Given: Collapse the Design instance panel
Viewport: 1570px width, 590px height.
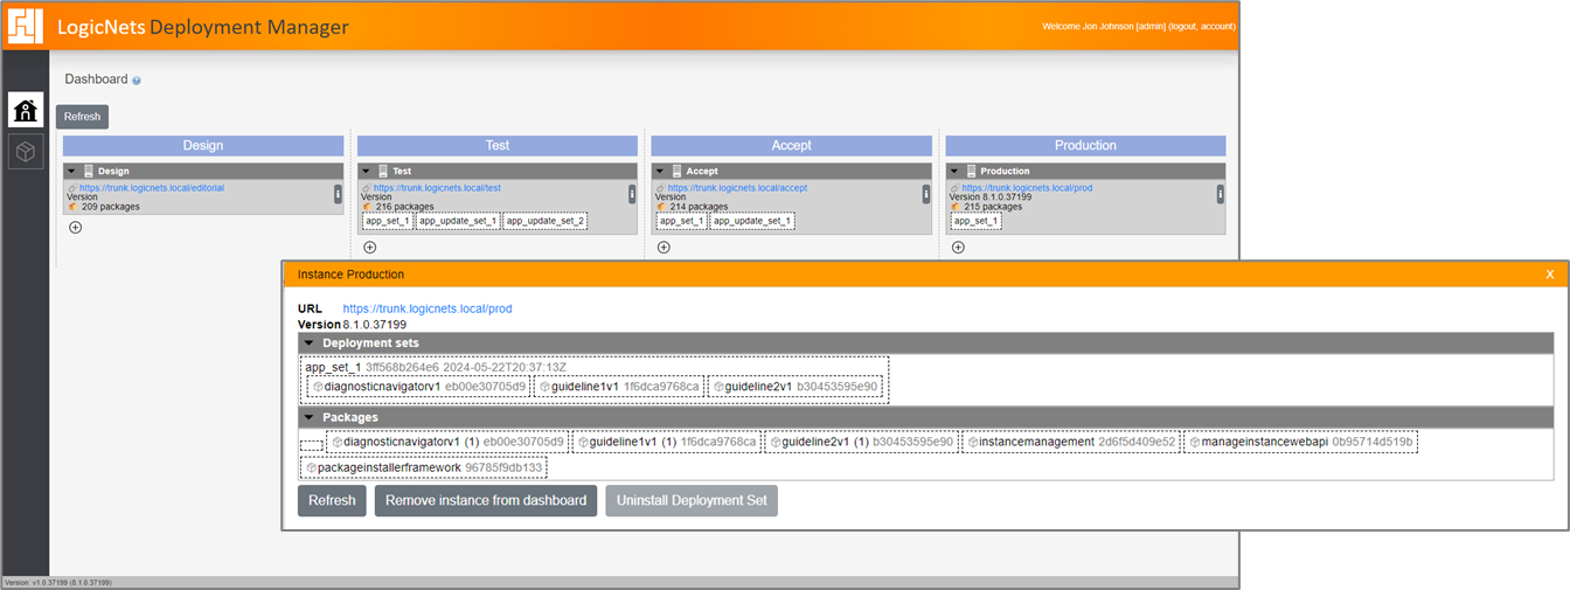Looking at the screenshot, I should click(x=71, y=171).
